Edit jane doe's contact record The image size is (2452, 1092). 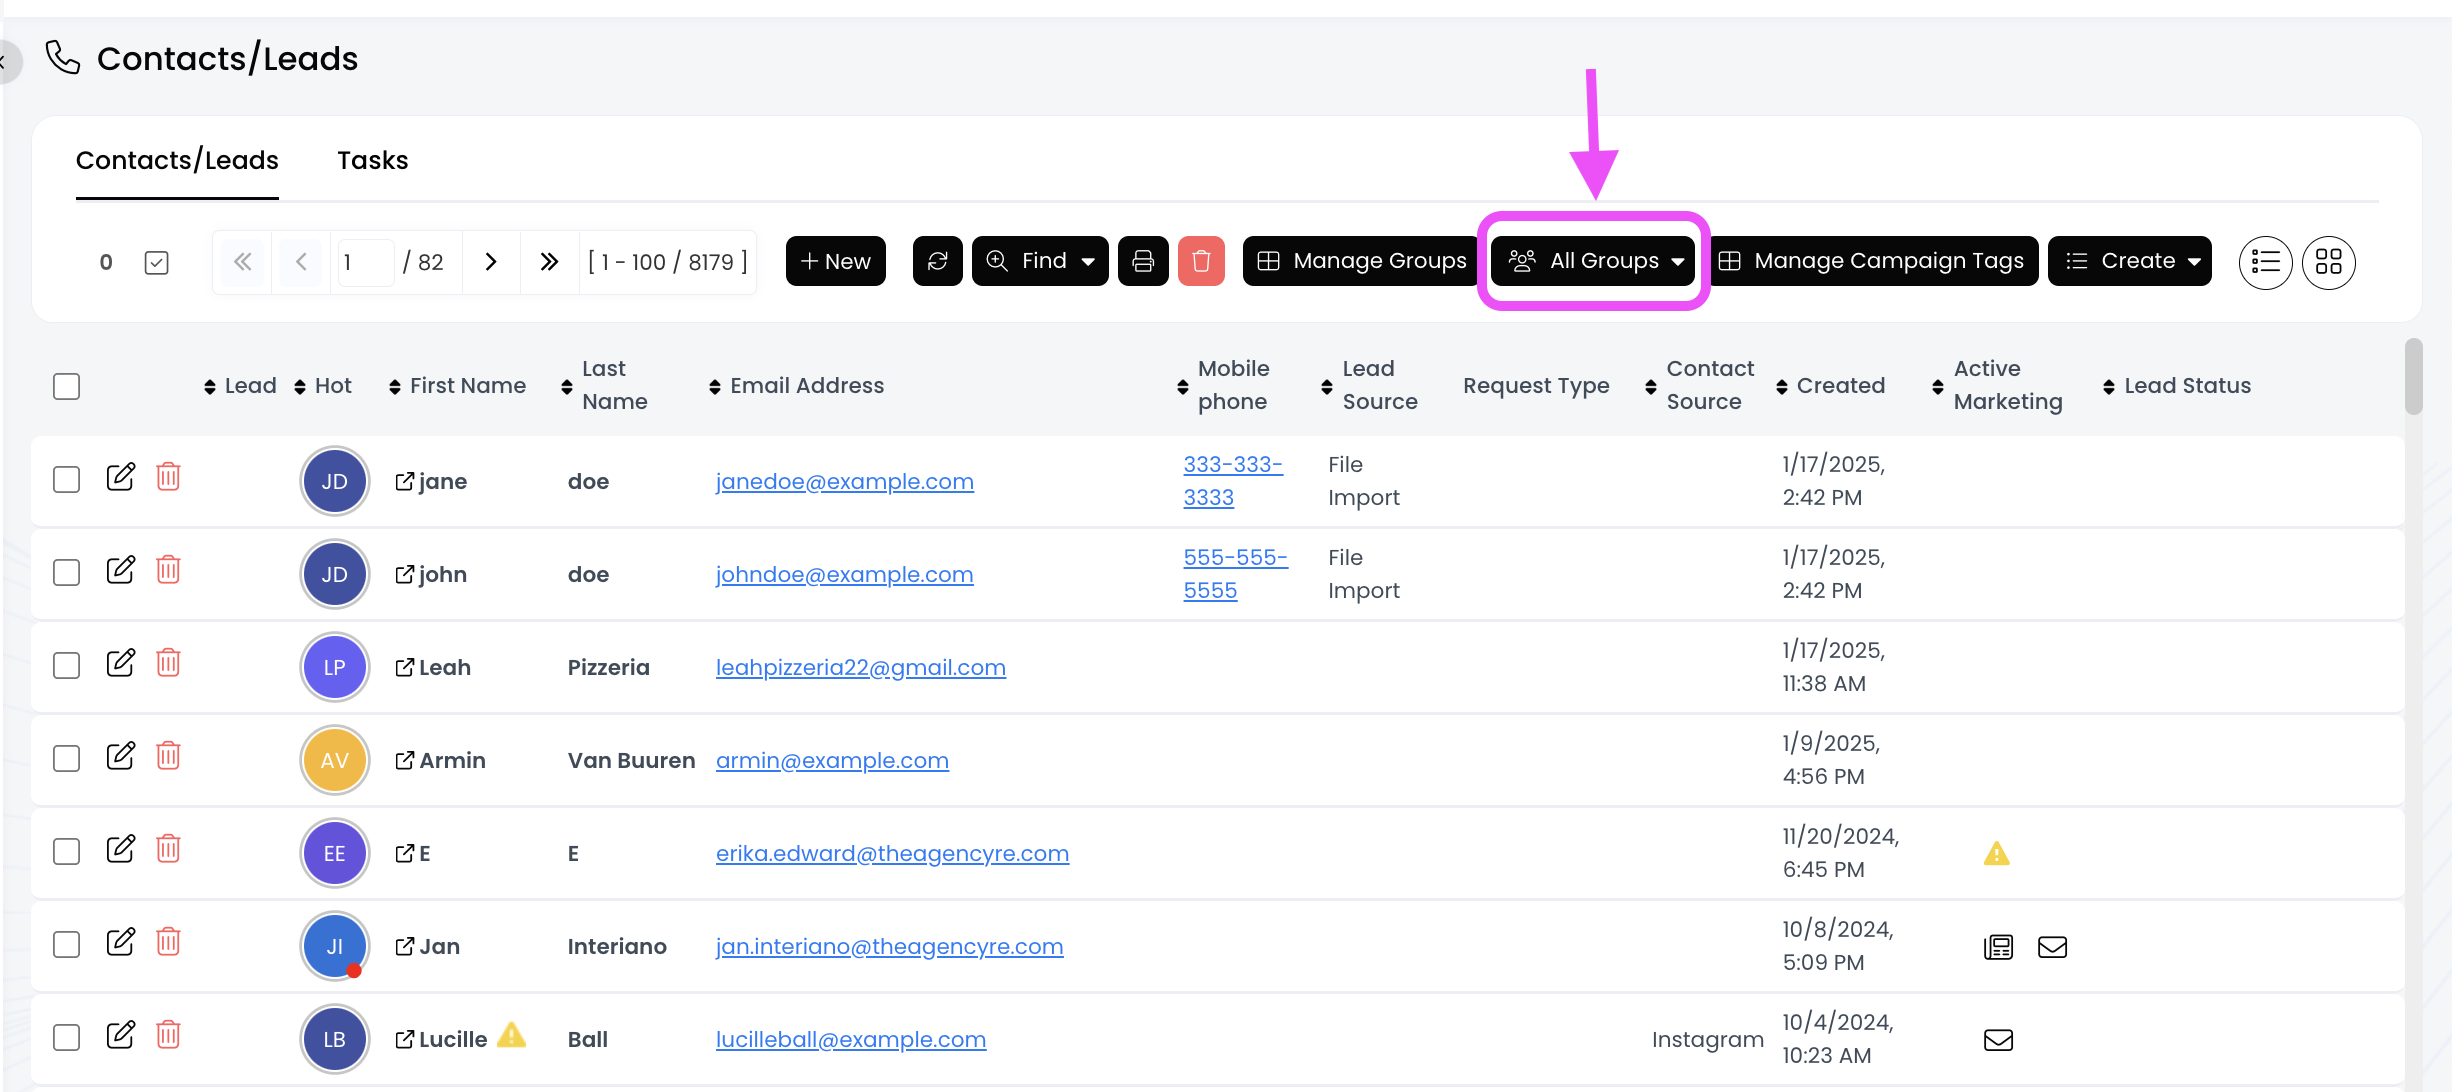click(x=120, y=477)
